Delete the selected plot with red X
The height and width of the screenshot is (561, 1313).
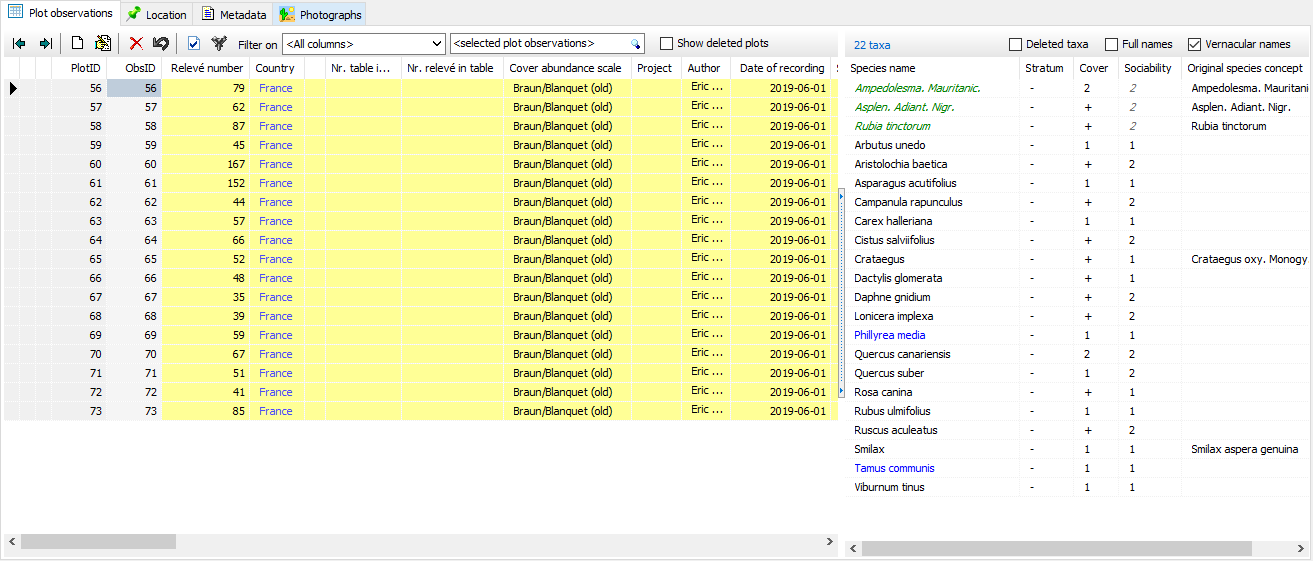136,44
